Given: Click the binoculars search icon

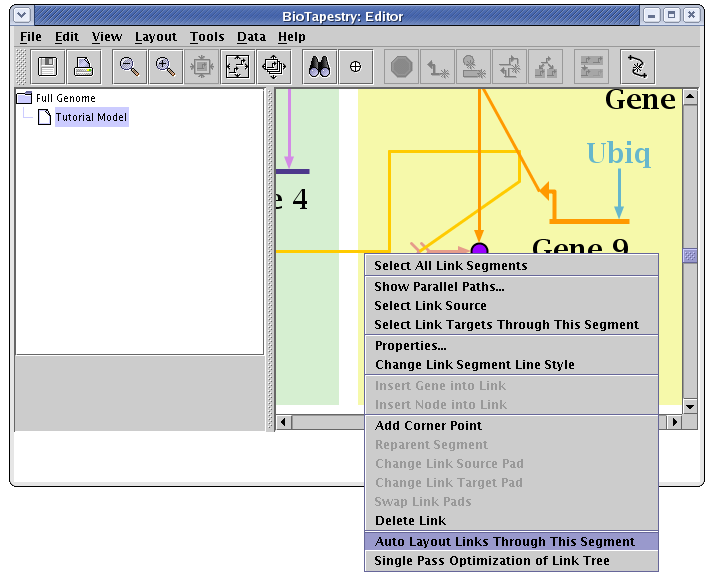Looking at the screenshot, I should click(x=320, y=67).
